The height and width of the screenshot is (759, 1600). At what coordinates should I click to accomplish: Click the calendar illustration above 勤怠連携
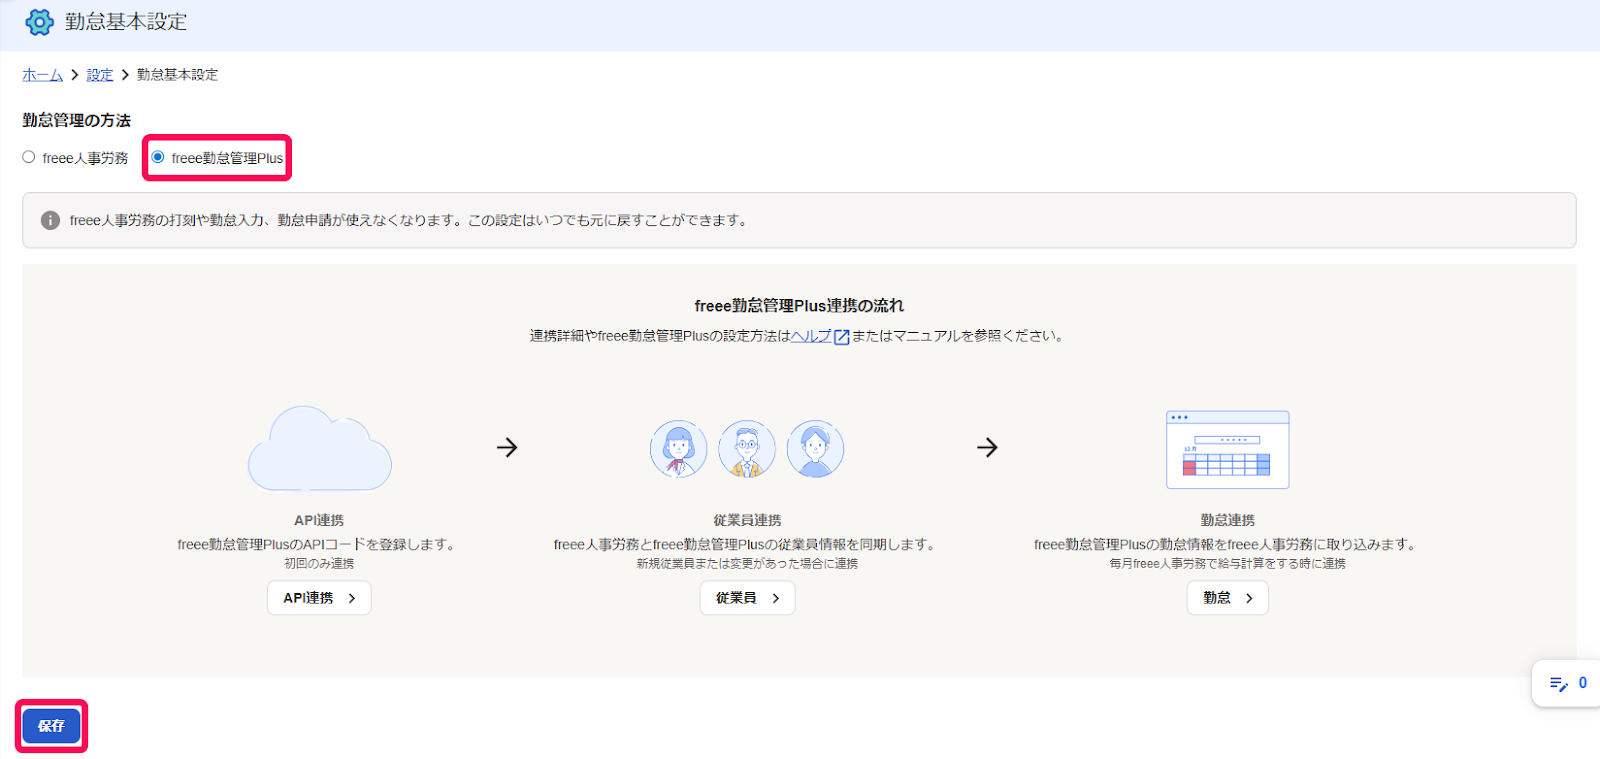click(x=1227, y=450)
